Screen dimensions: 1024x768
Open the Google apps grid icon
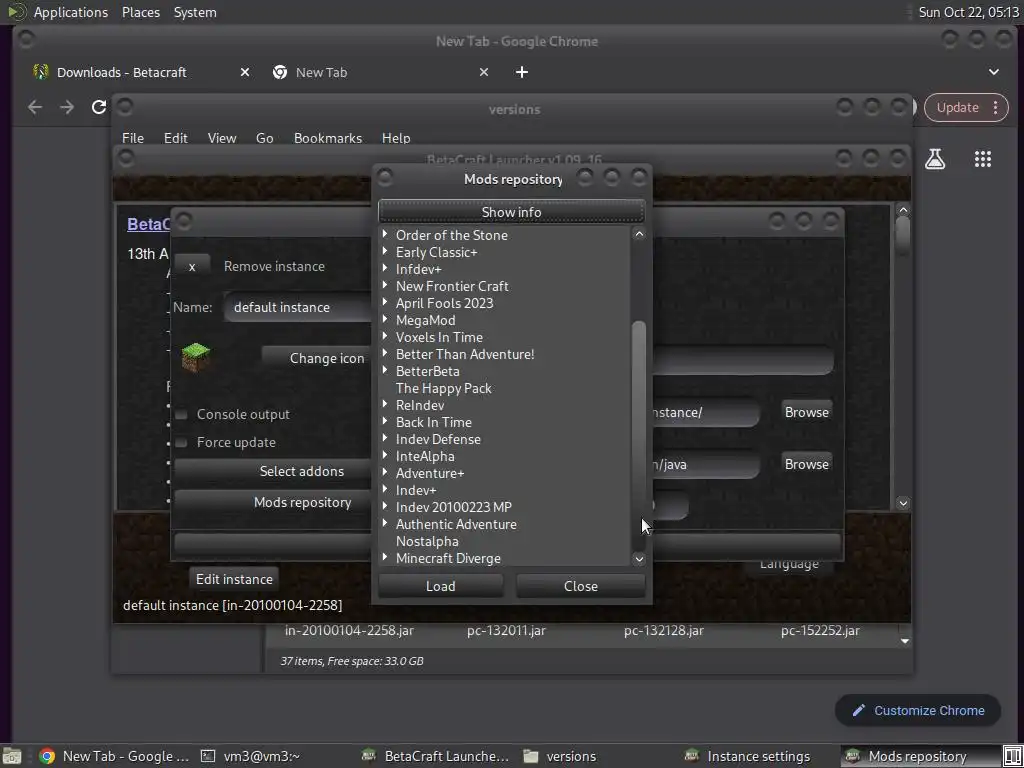click(983, 159)
